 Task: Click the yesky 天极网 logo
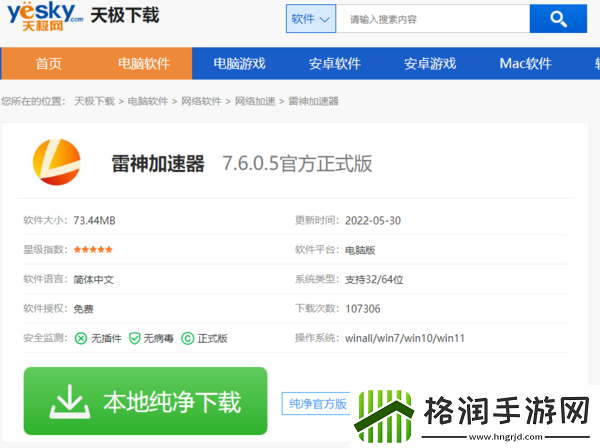45,16
